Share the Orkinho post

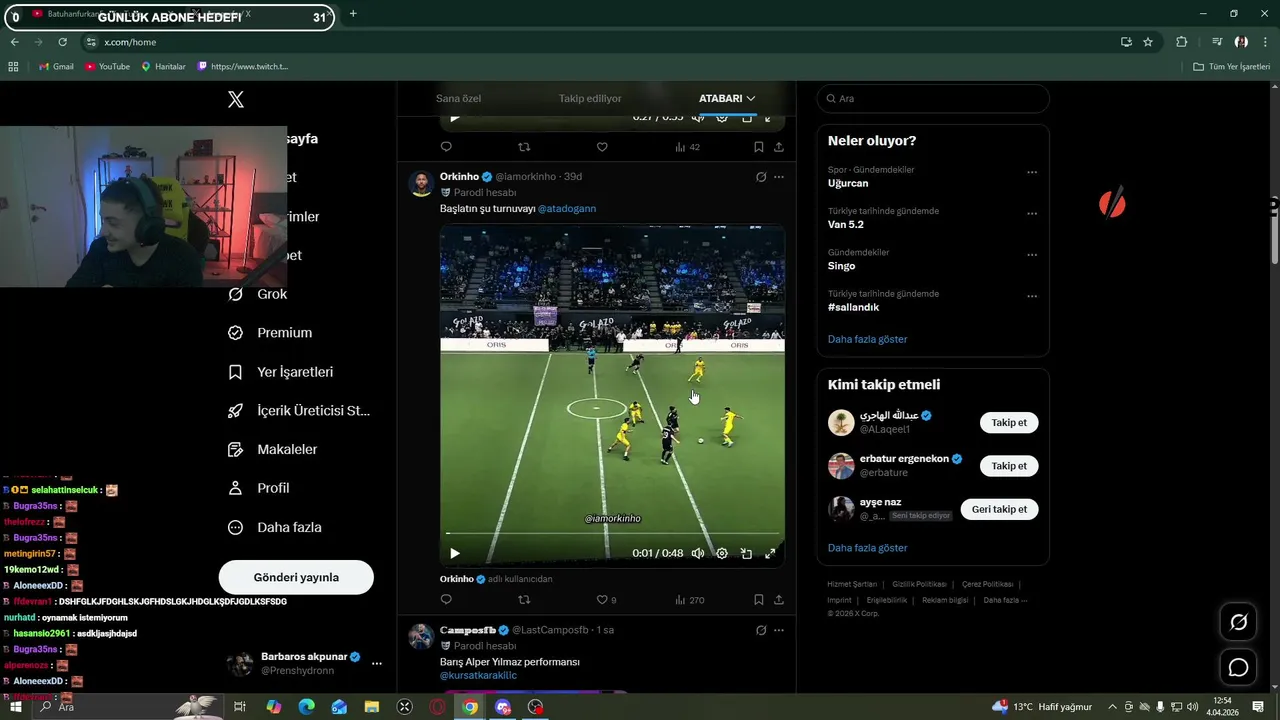(x=779, y=600)
